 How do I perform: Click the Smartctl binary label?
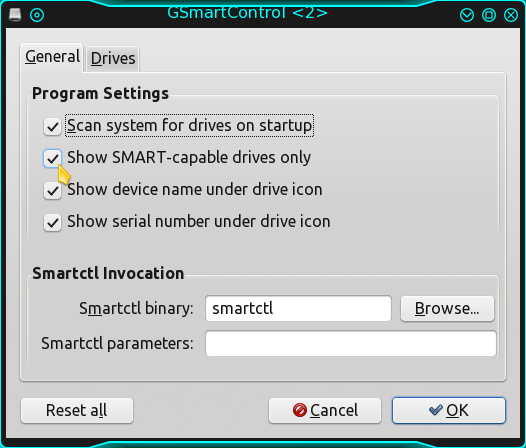click(136, 308)
